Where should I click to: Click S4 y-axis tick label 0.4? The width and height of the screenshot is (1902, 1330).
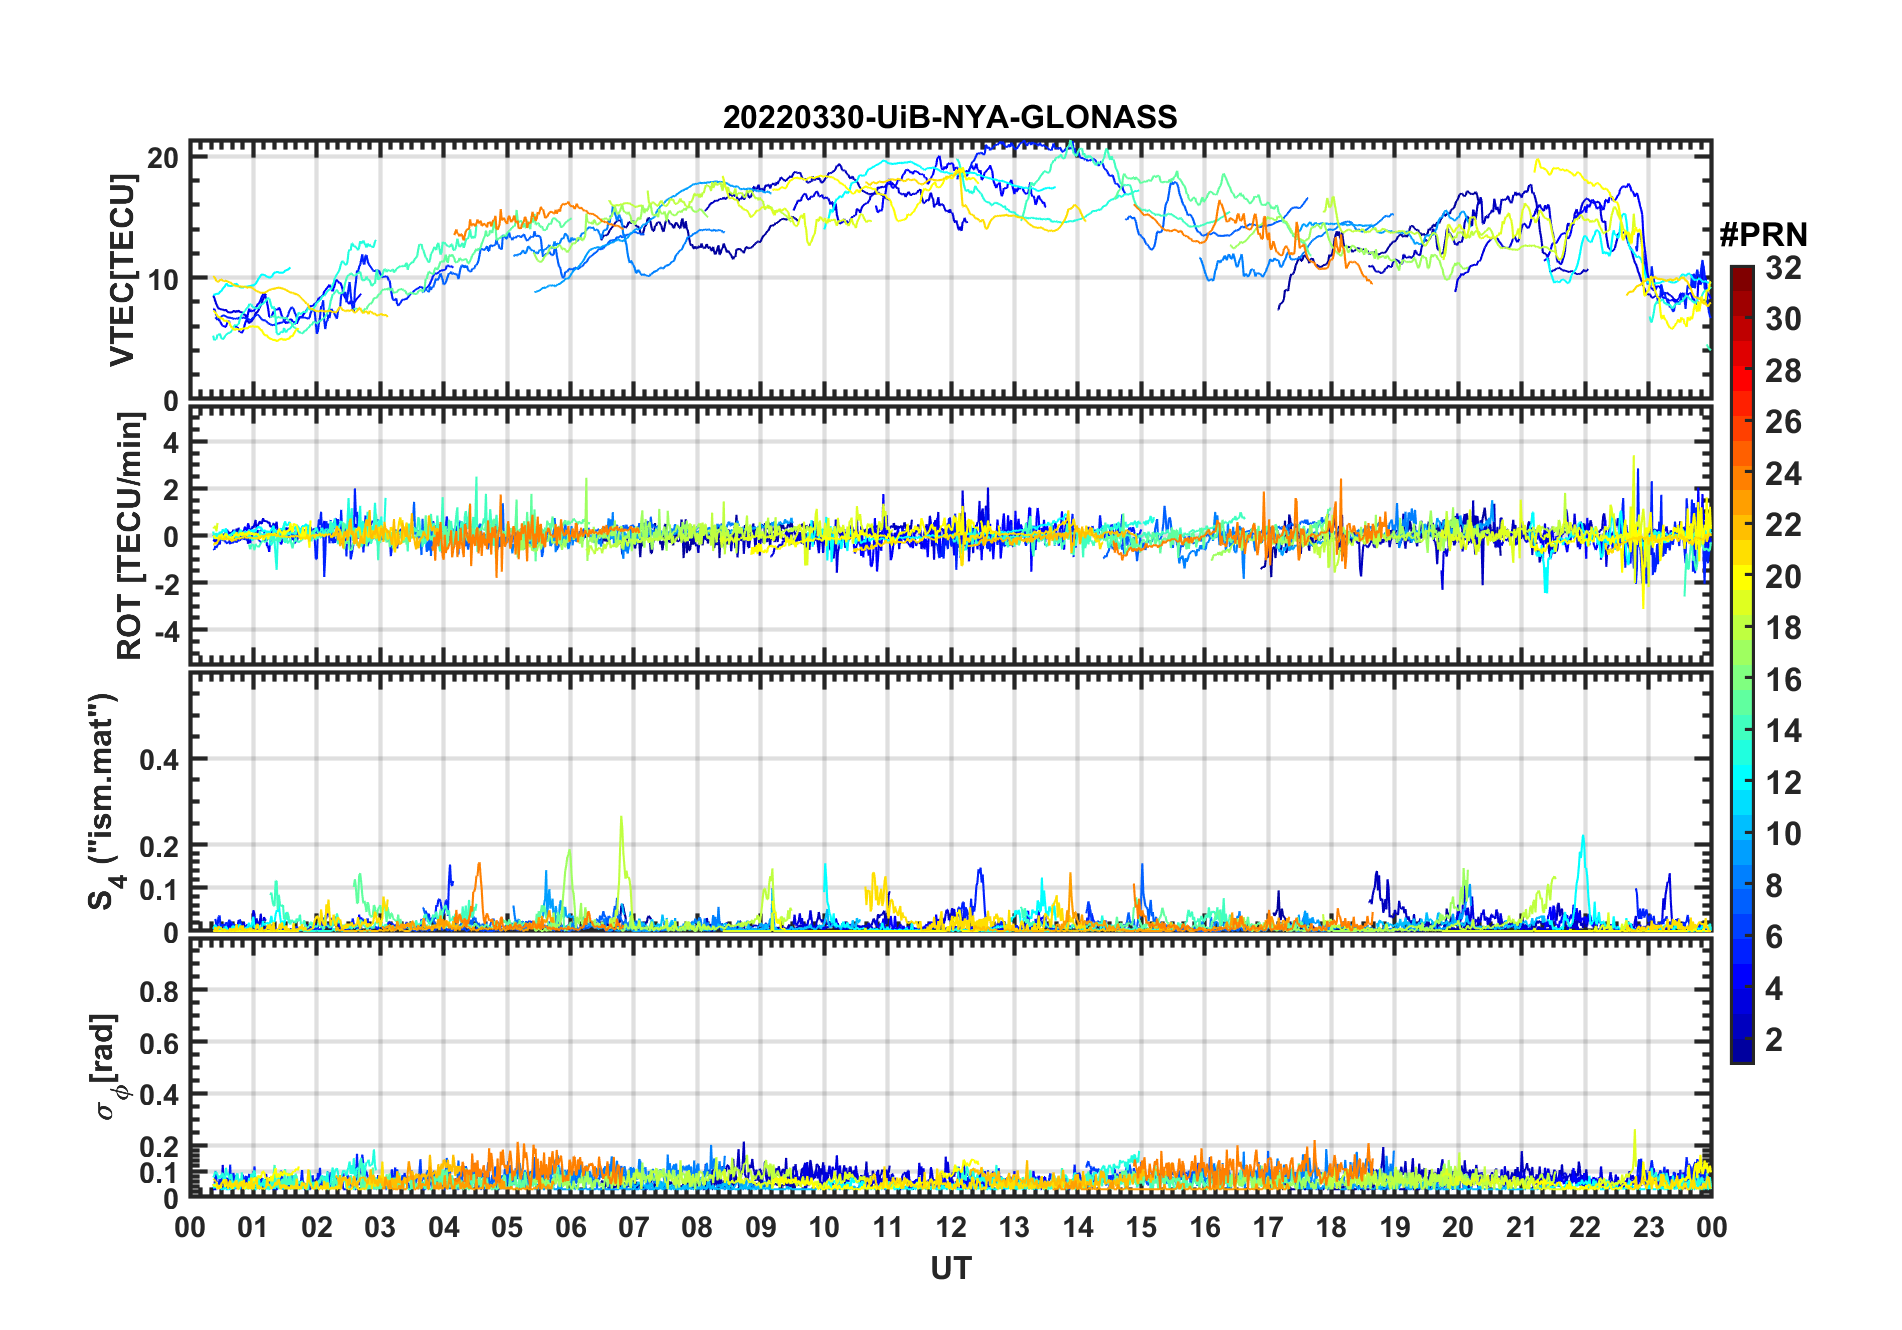159,759
